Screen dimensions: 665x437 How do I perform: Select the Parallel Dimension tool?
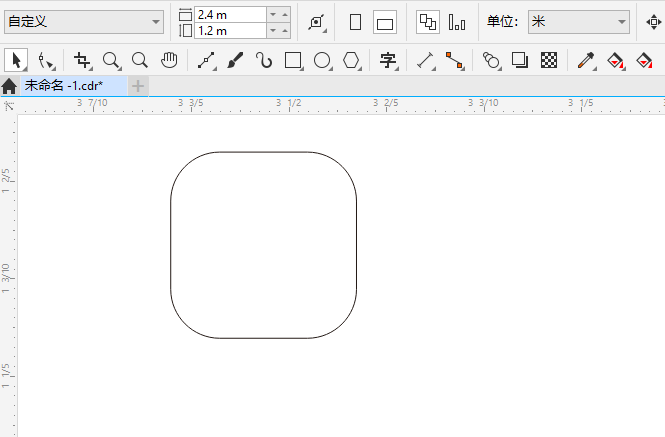point(425,61)
